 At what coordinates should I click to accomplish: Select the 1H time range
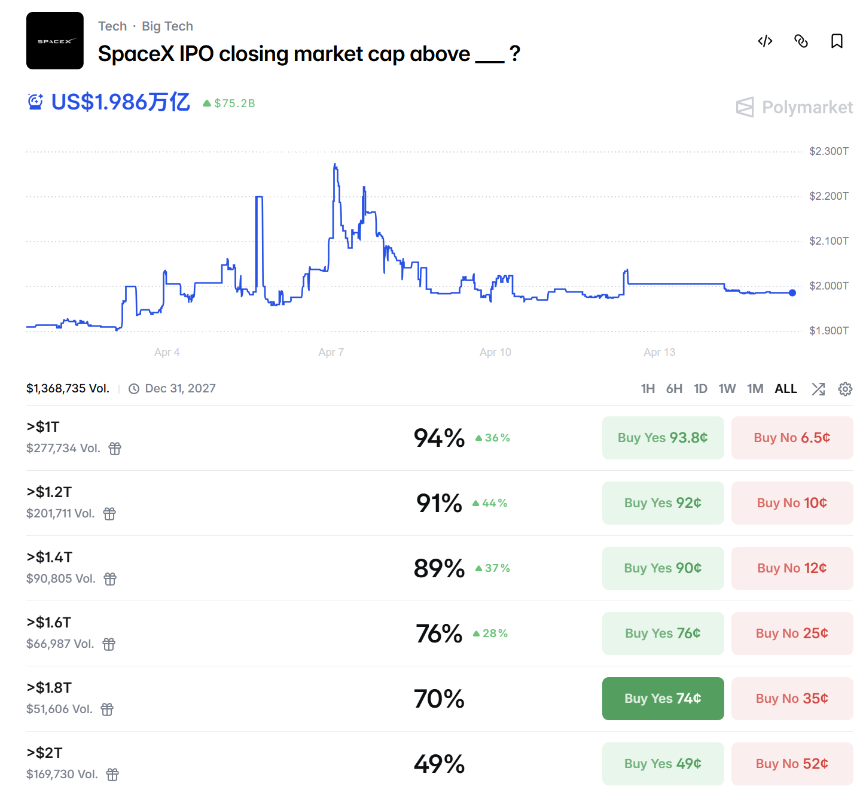tap(650, 388)
